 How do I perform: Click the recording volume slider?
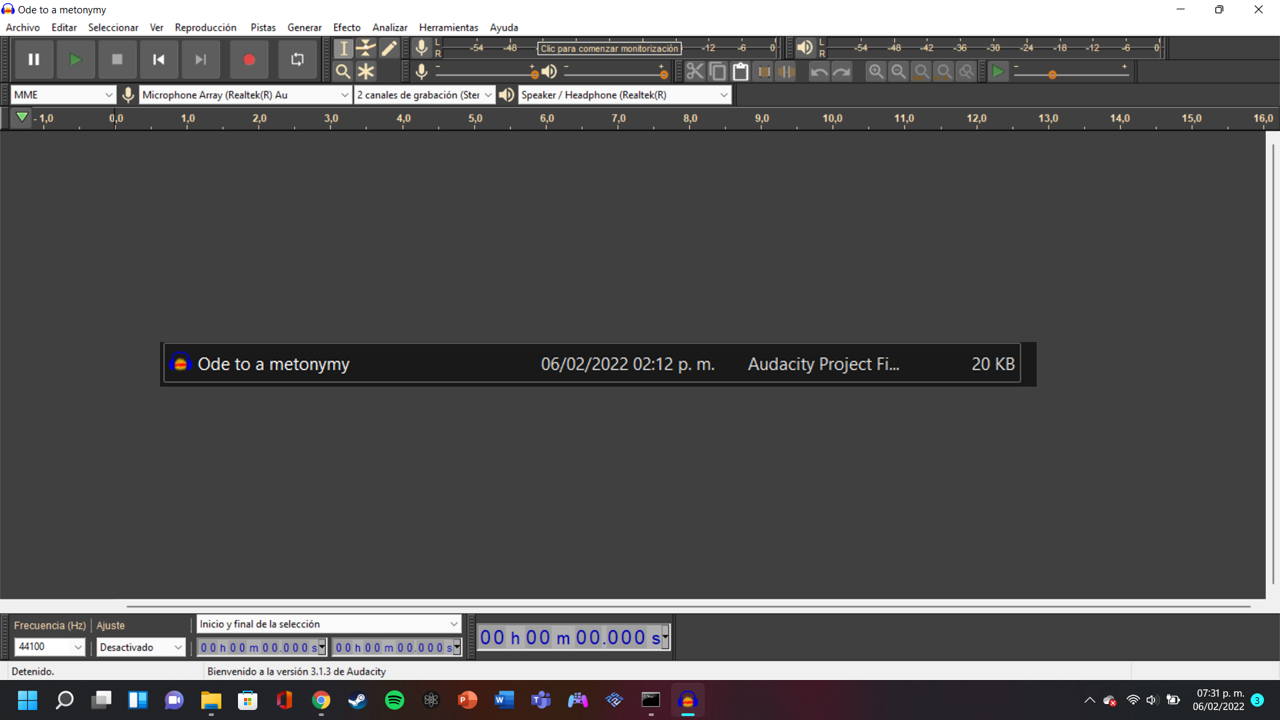pyautogui.click(x=486, y=71)
